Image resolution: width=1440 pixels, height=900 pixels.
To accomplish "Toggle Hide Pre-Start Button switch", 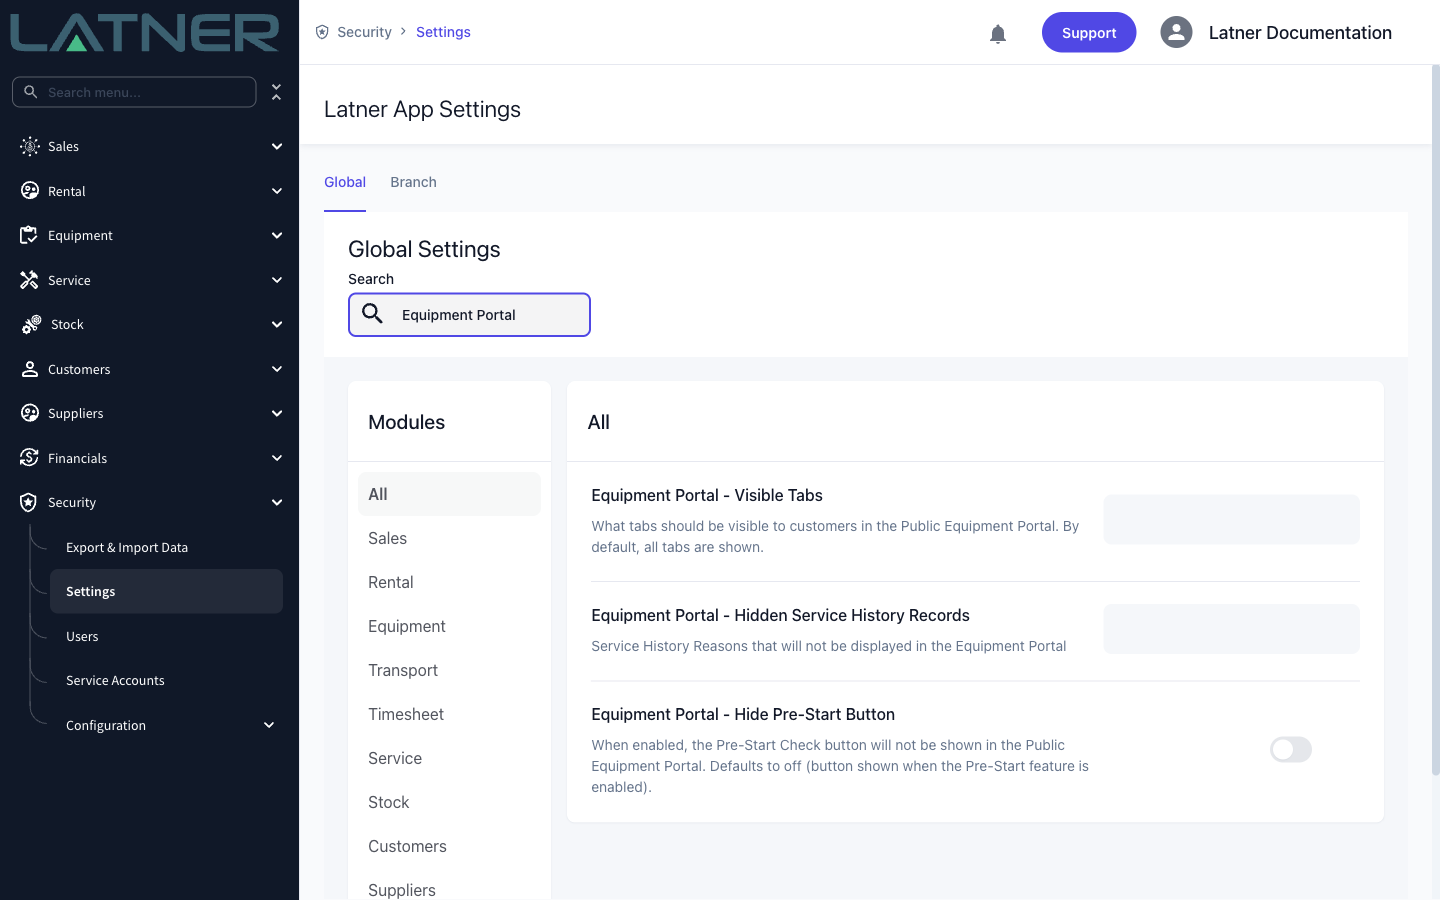I will pos(1291,750).
